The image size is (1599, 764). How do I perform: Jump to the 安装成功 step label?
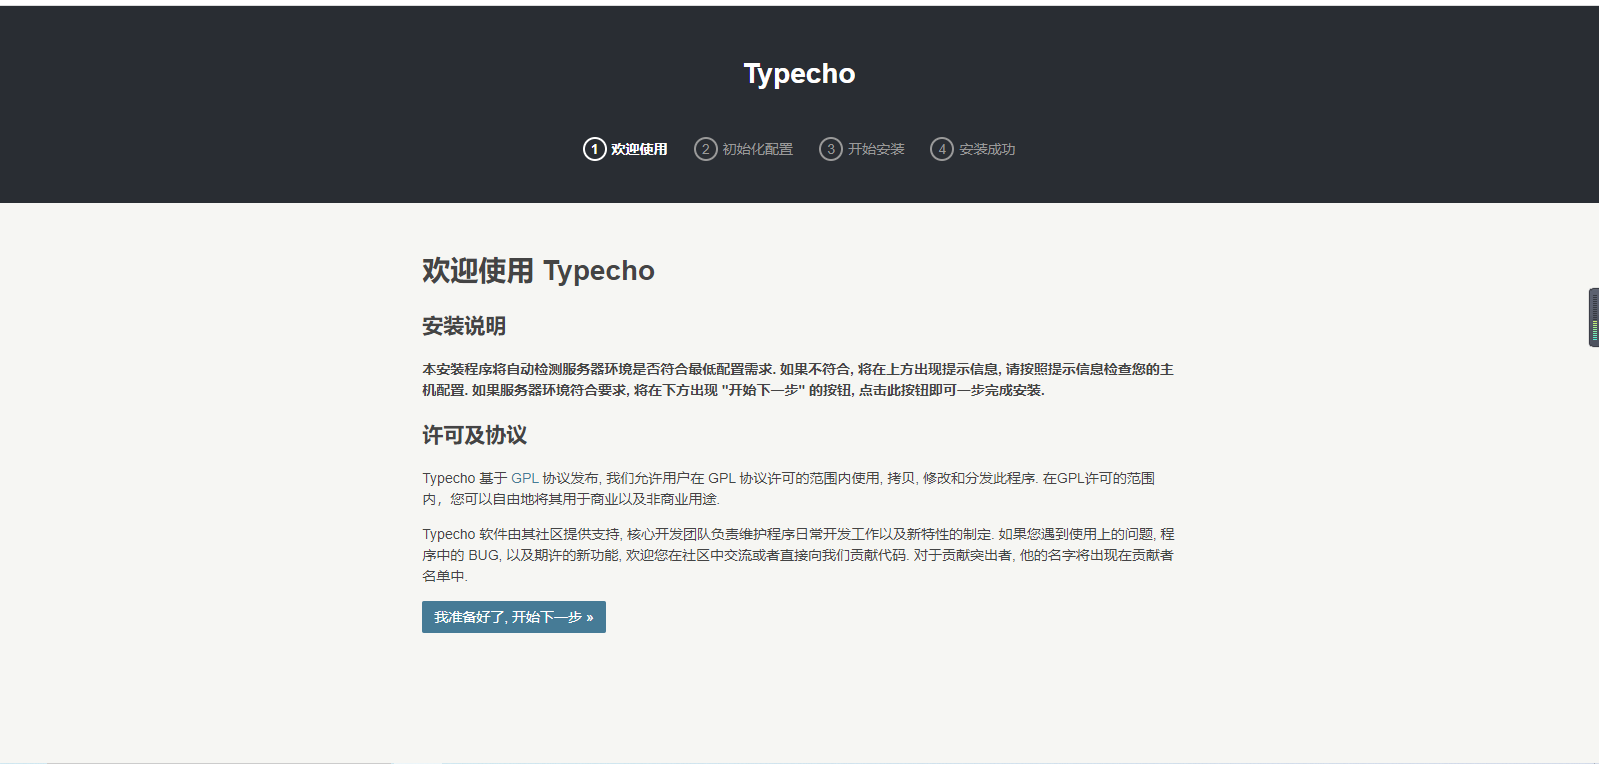(987, 149)
